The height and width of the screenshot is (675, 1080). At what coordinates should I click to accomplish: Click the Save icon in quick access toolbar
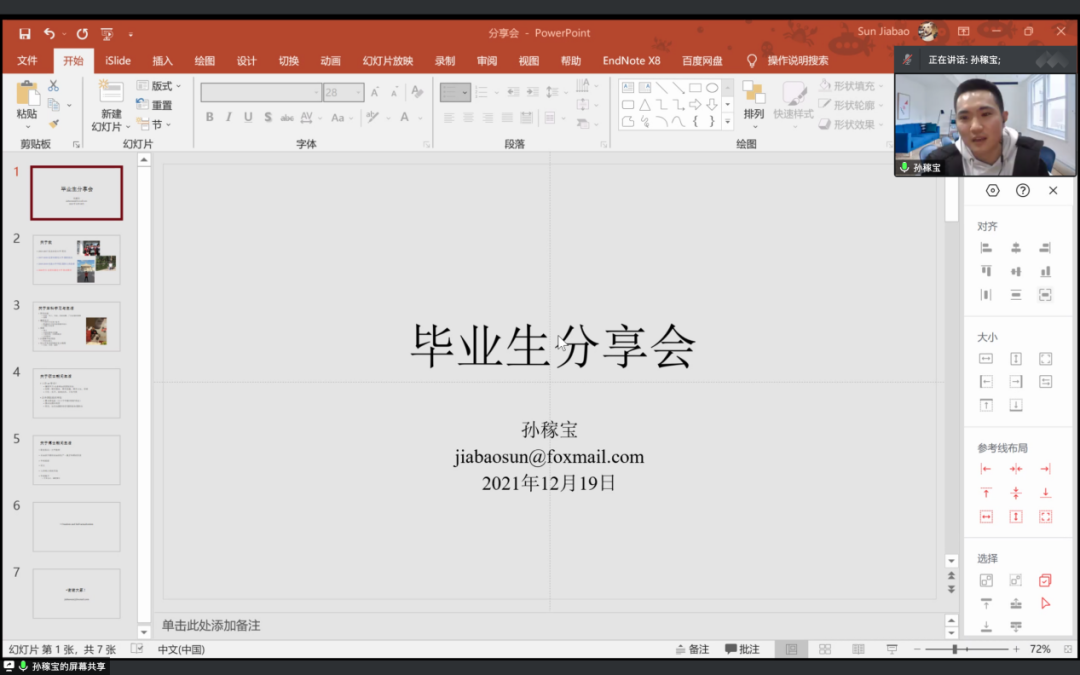(x=25, y=33)
